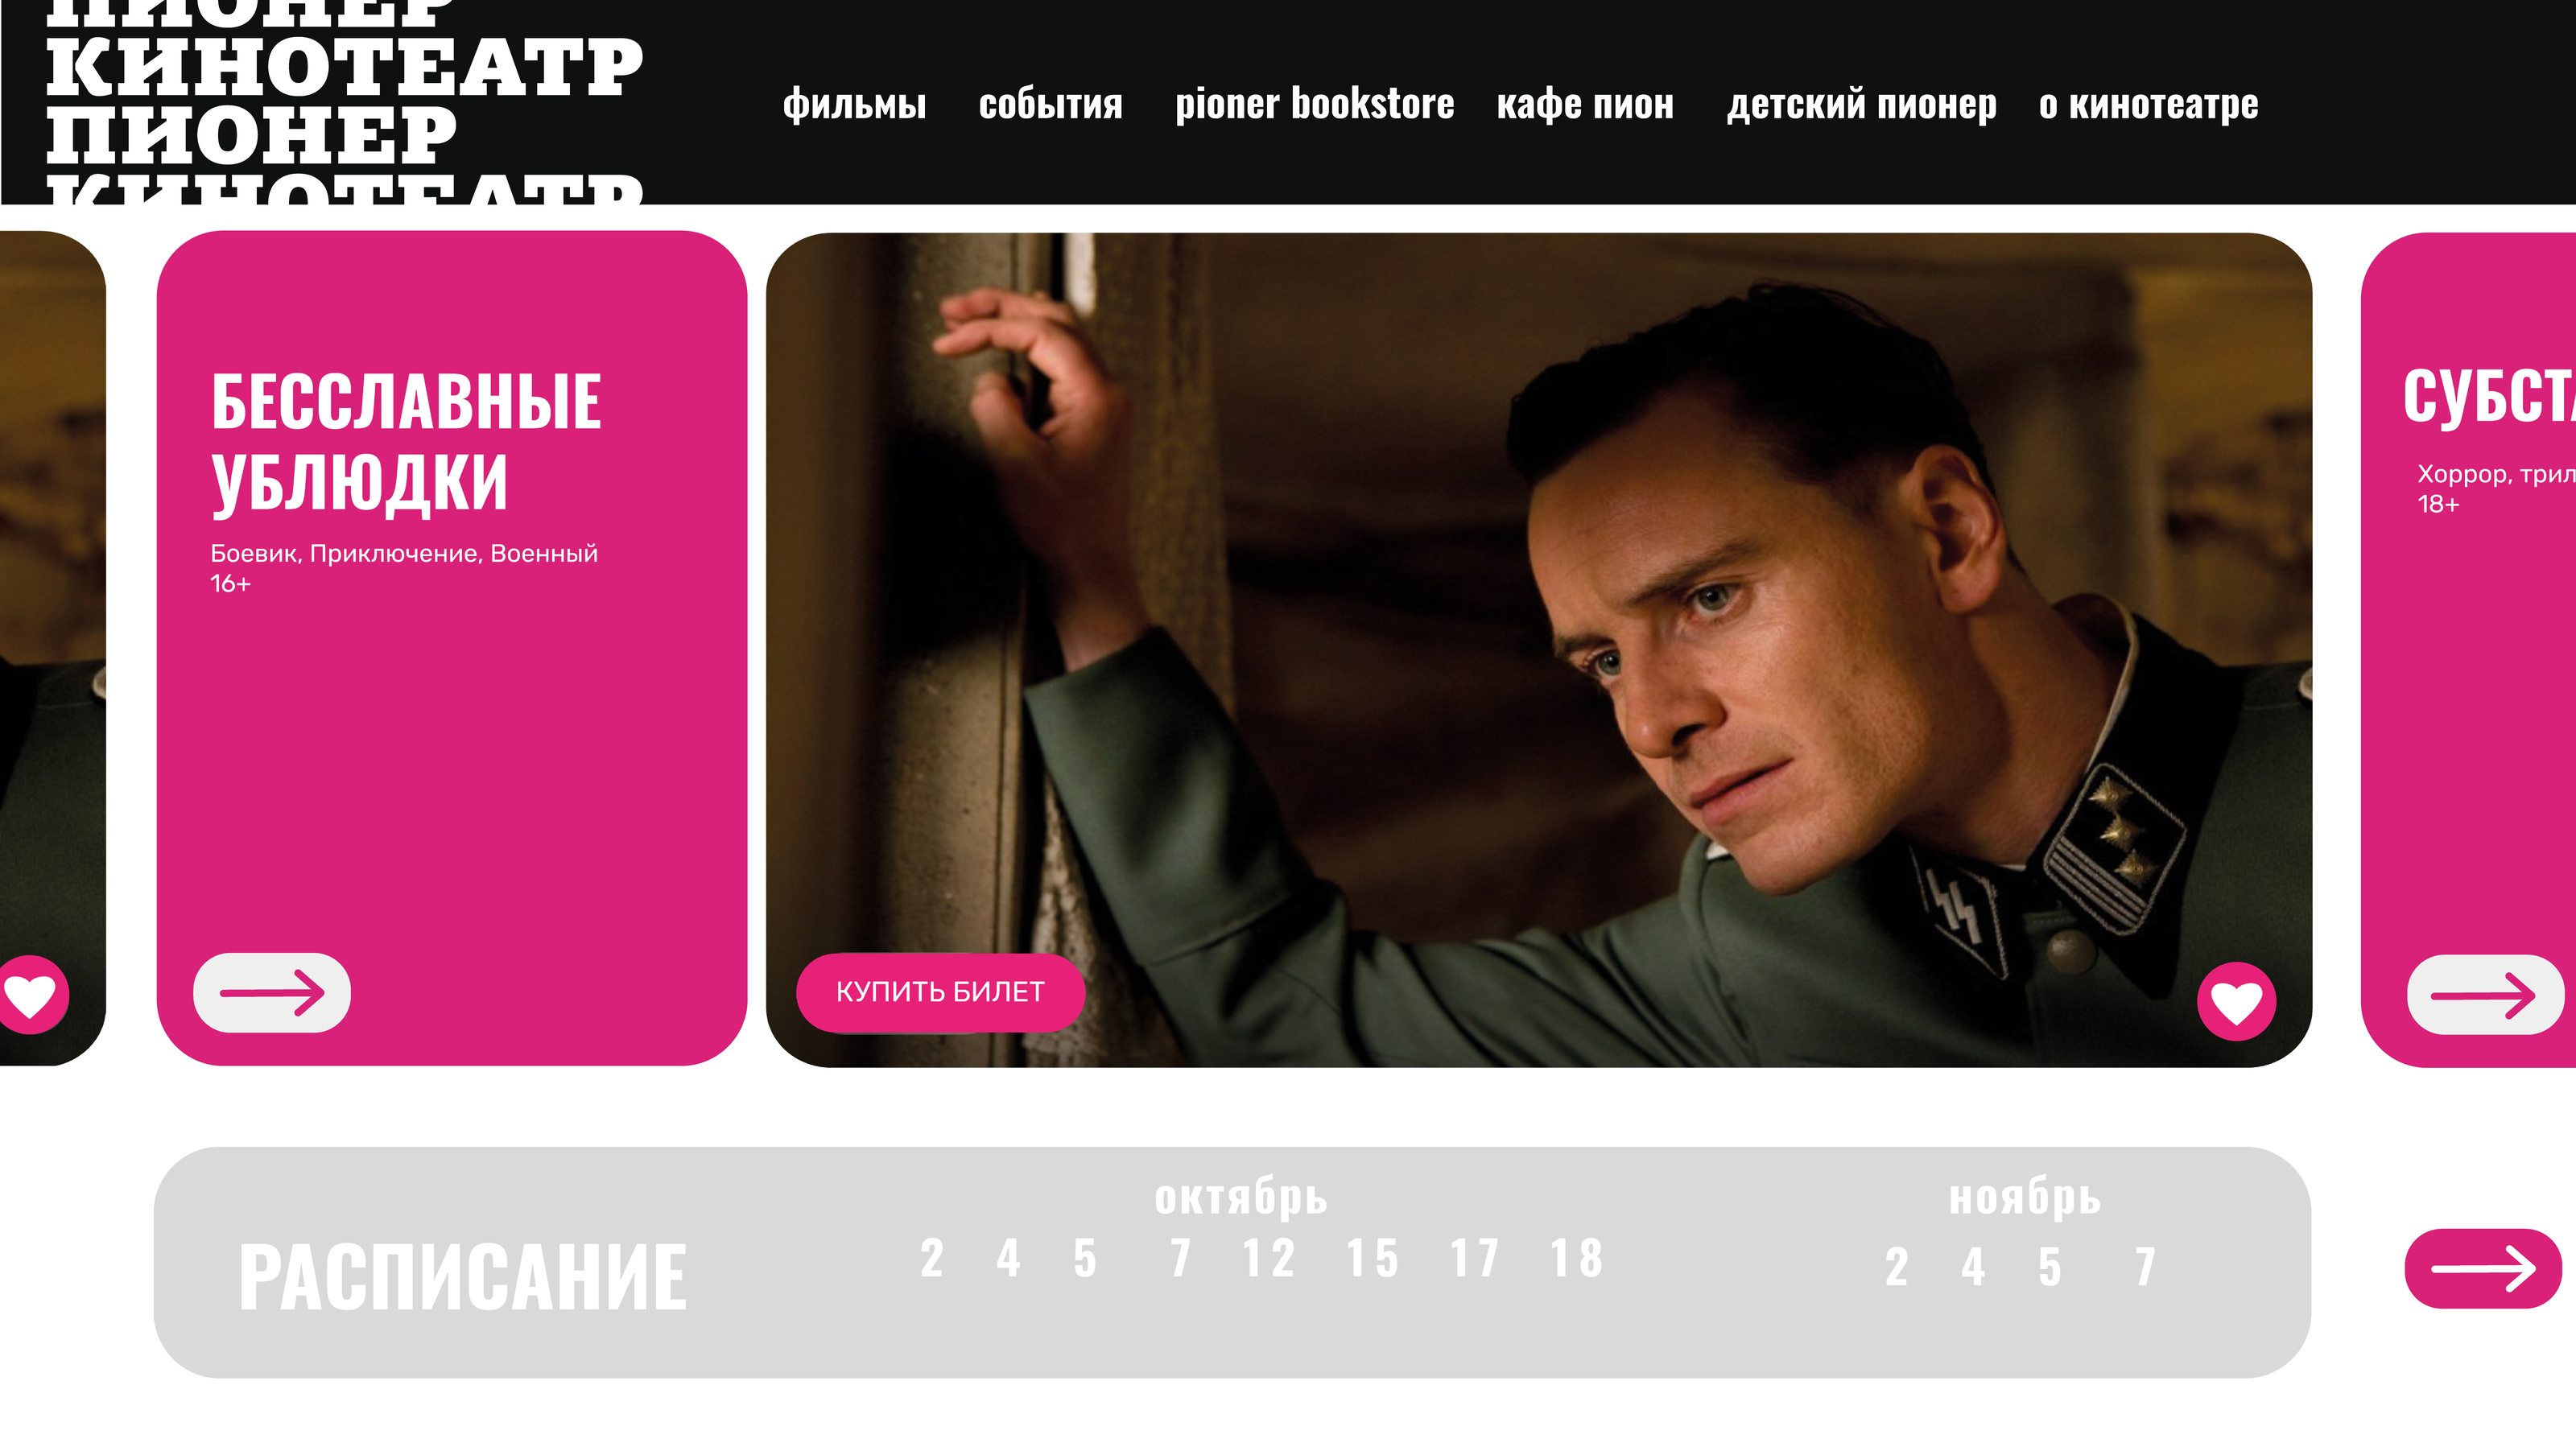Visit the кафе пион page

1585,104
